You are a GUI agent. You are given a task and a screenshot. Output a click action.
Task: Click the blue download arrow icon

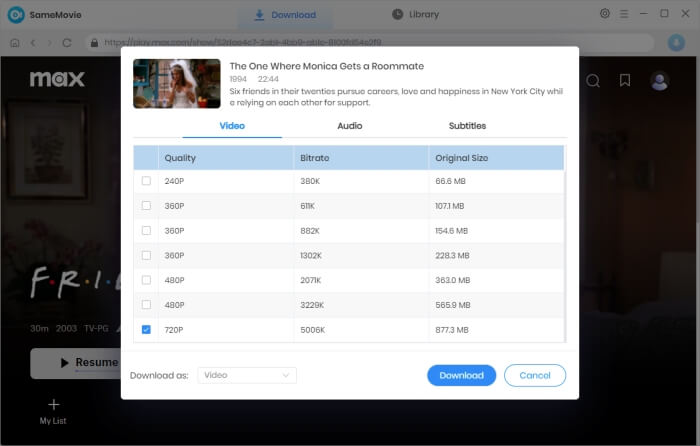(x=676, y=43)
